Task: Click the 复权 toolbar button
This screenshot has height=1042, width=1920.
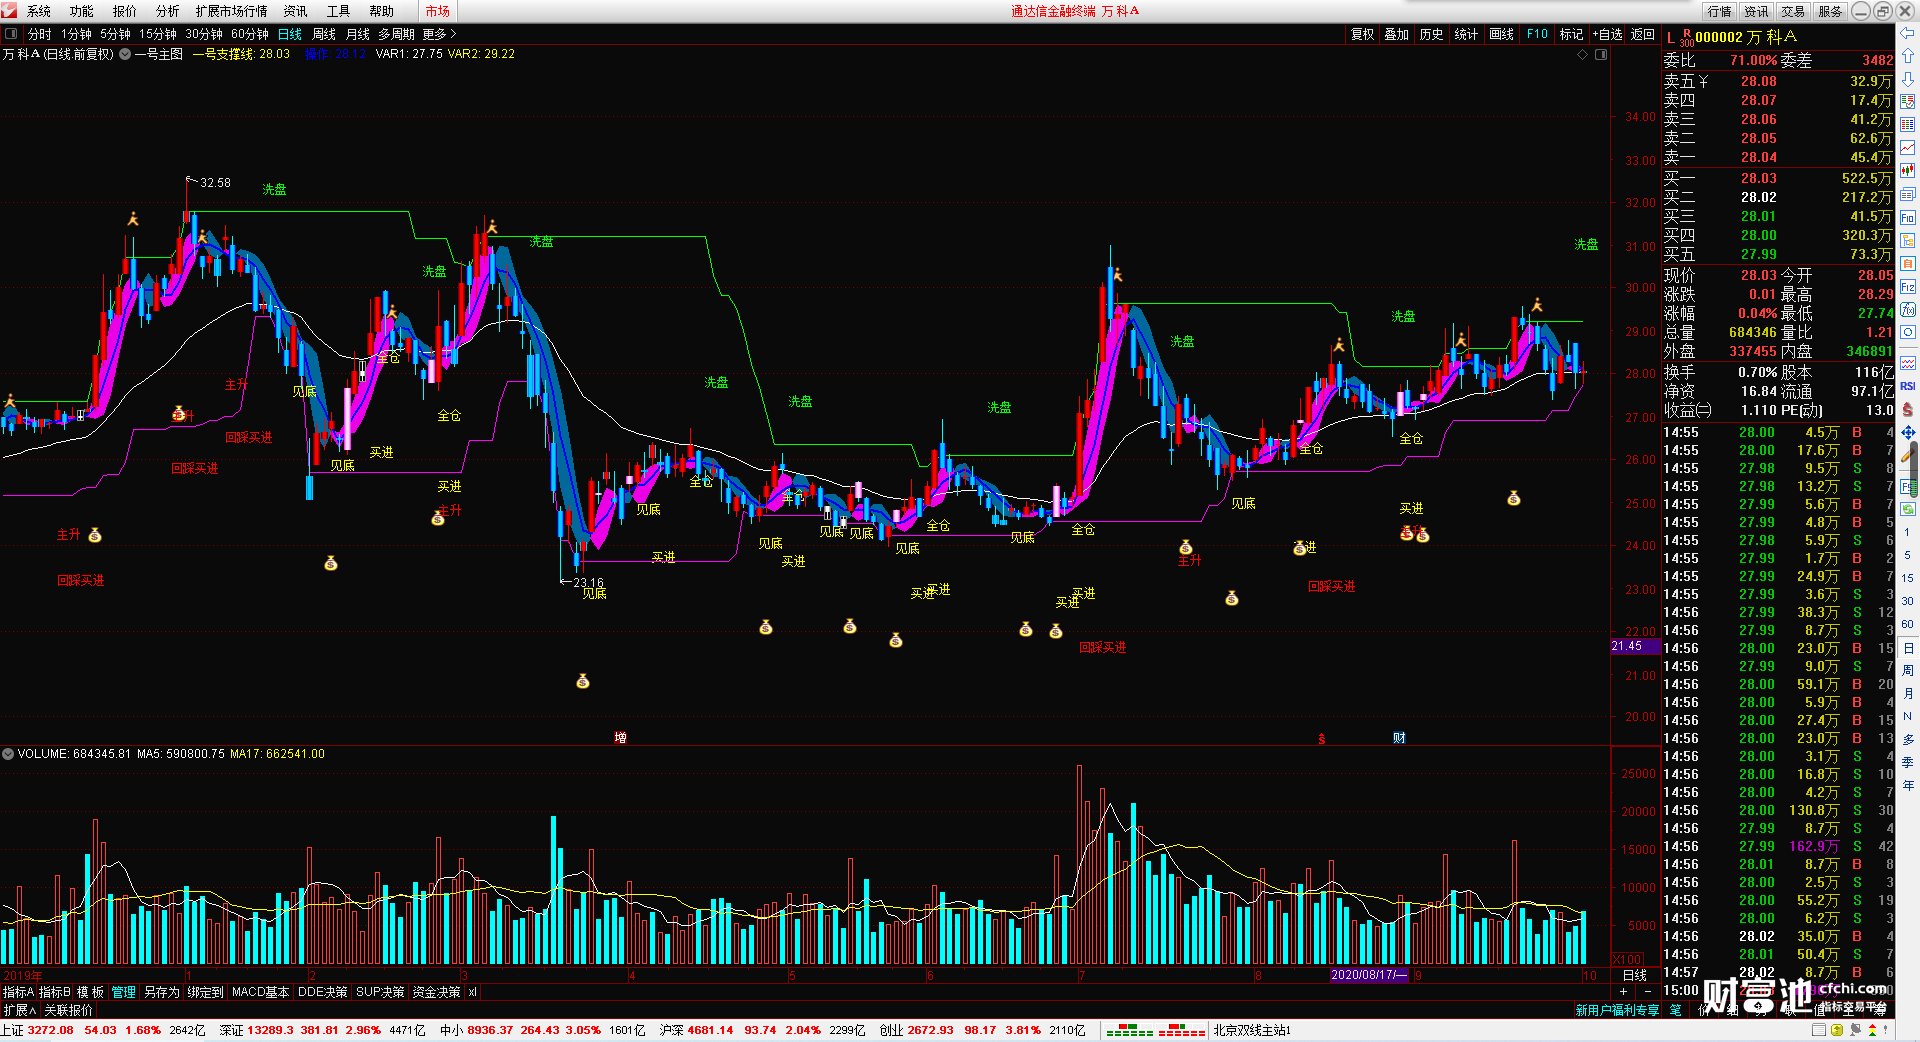Action: point(1362,34)
